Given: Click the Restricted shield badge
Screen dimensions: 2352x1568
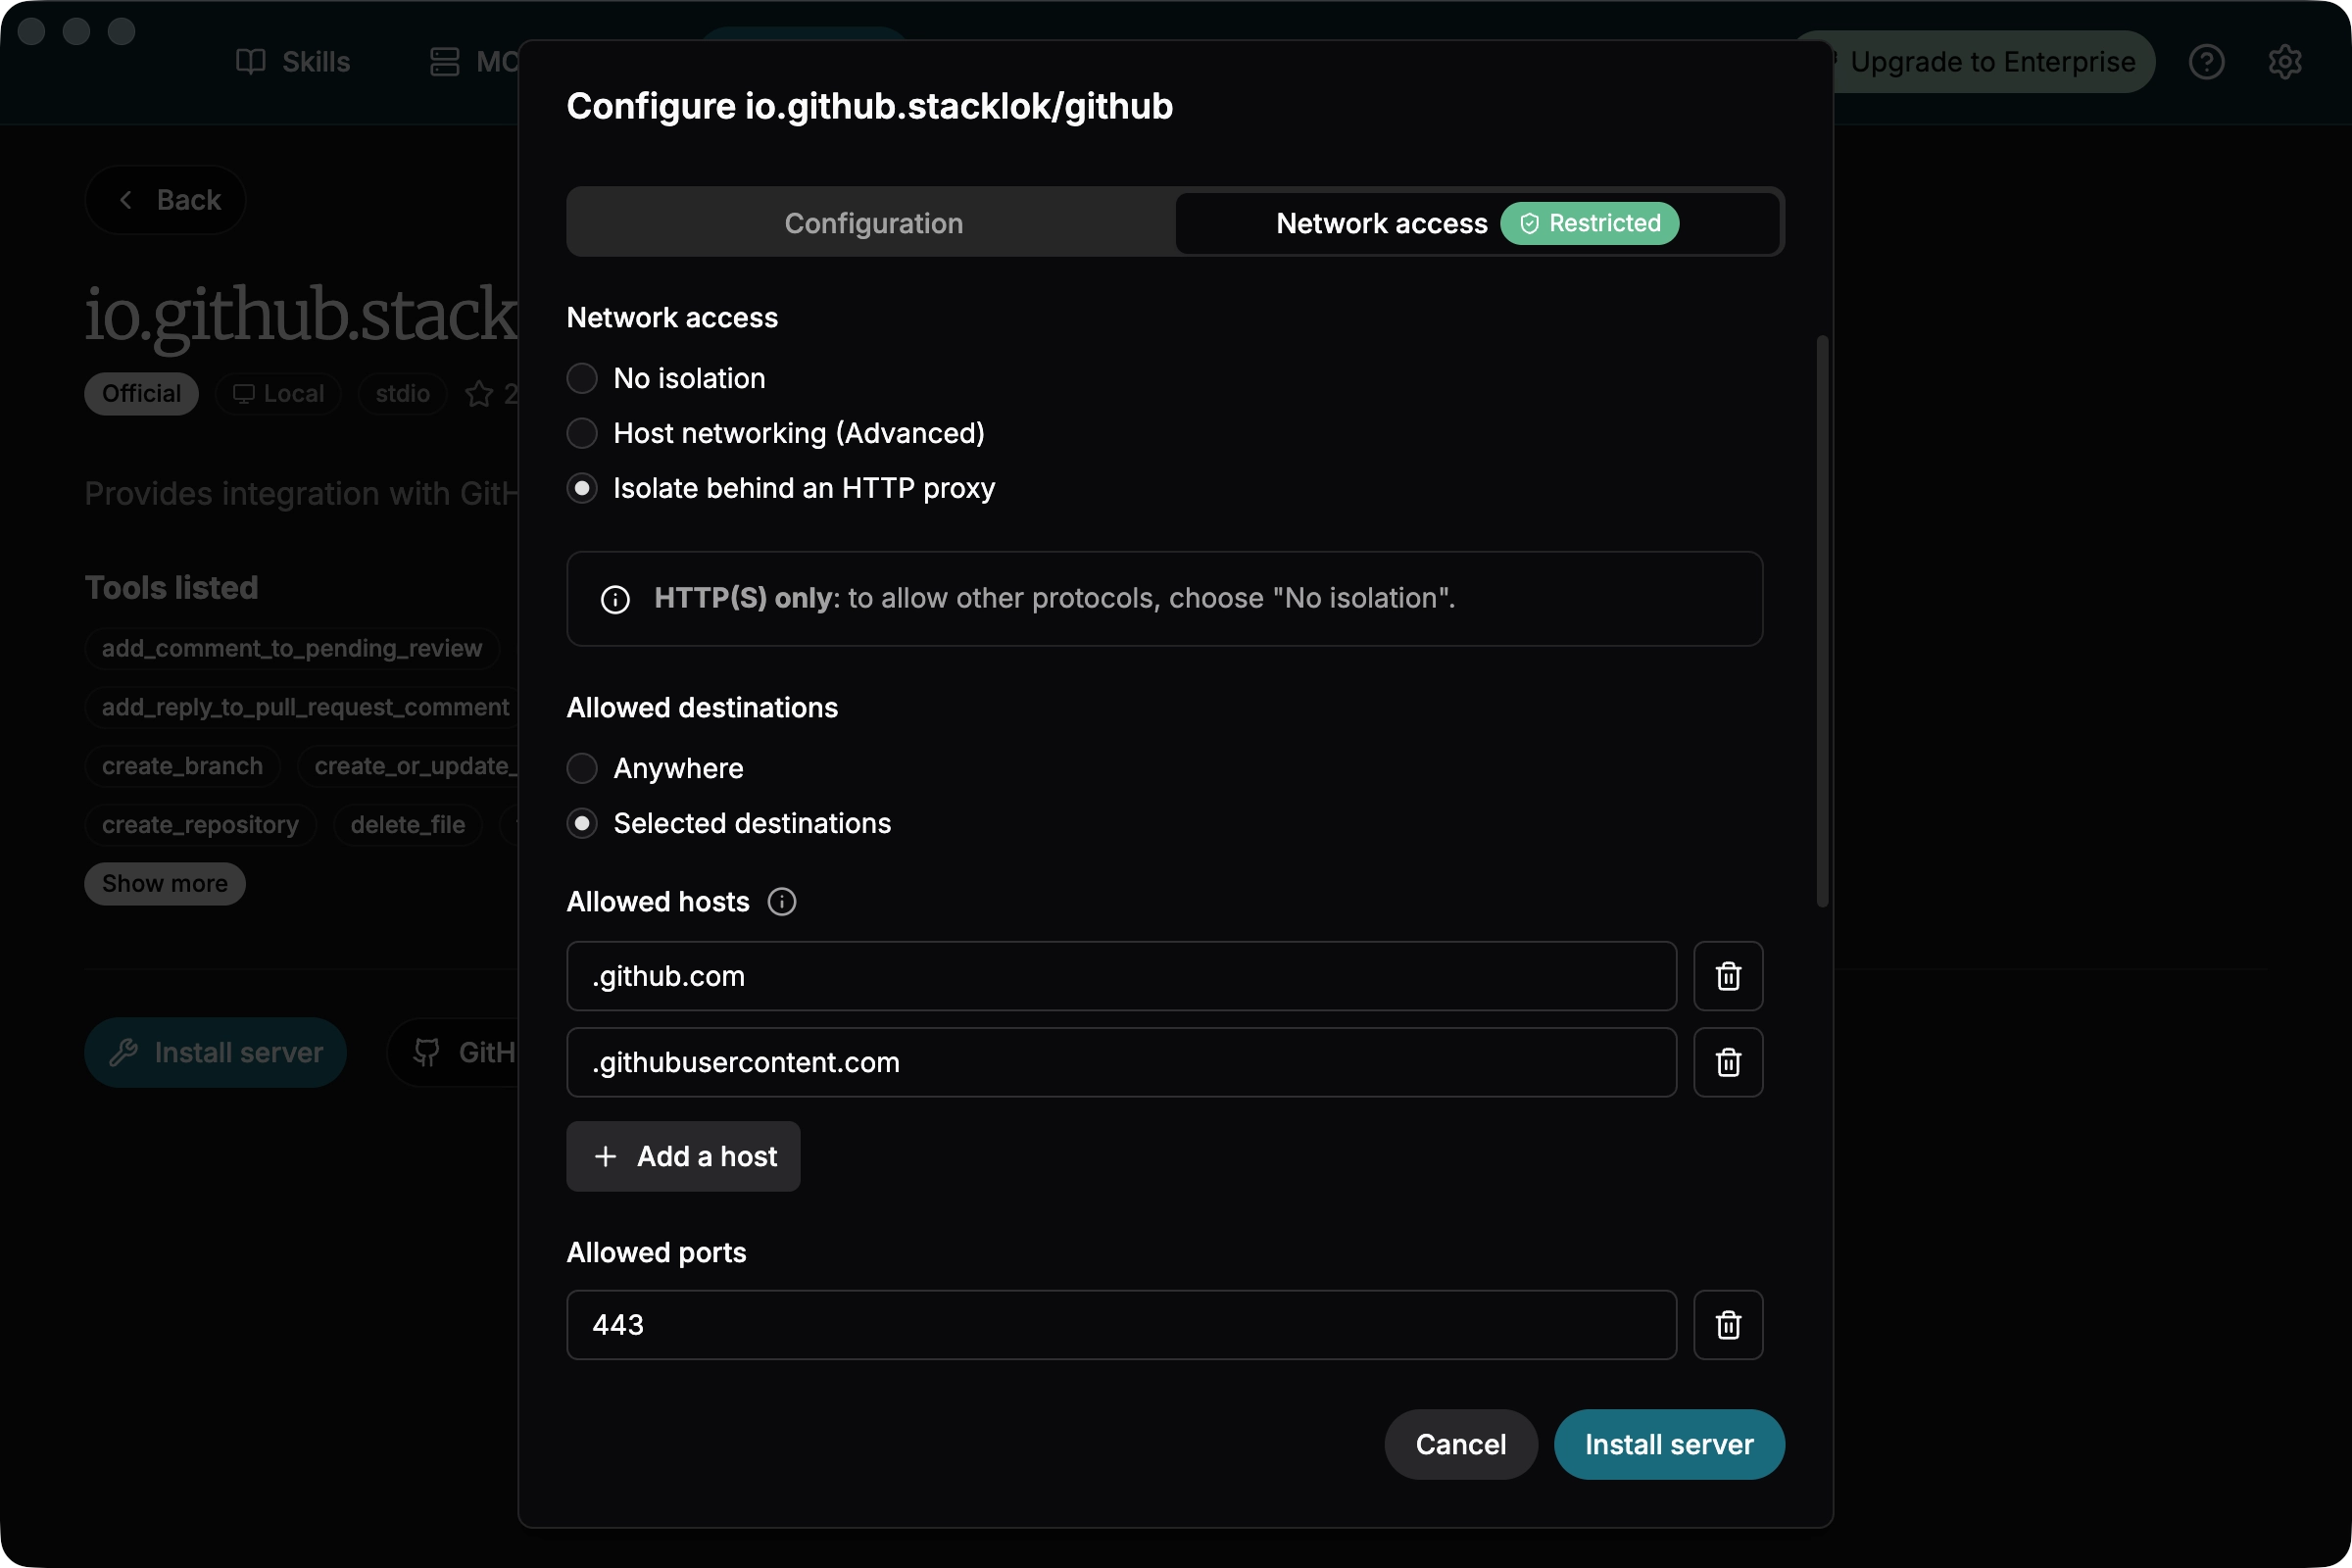Looking at the screenshot, I should tap(1589, 223).
